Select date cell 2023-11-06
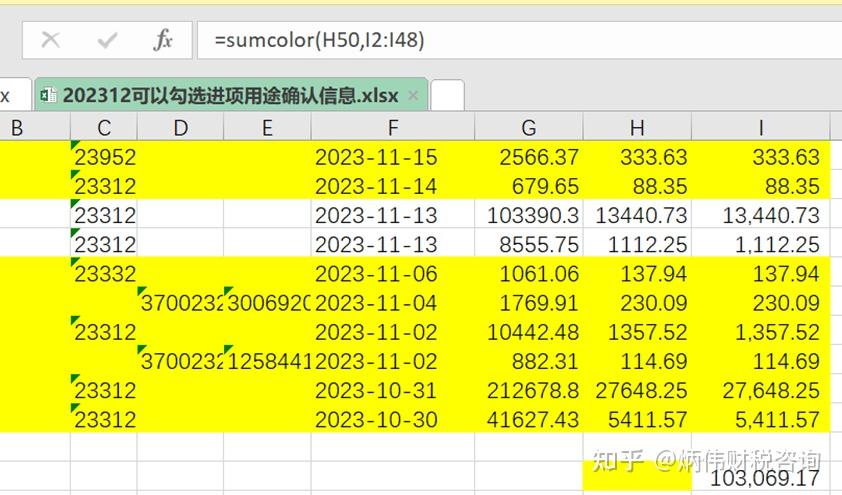Image resolution: width=842 pixels, height=495 pixels. (x=393, y=273)
